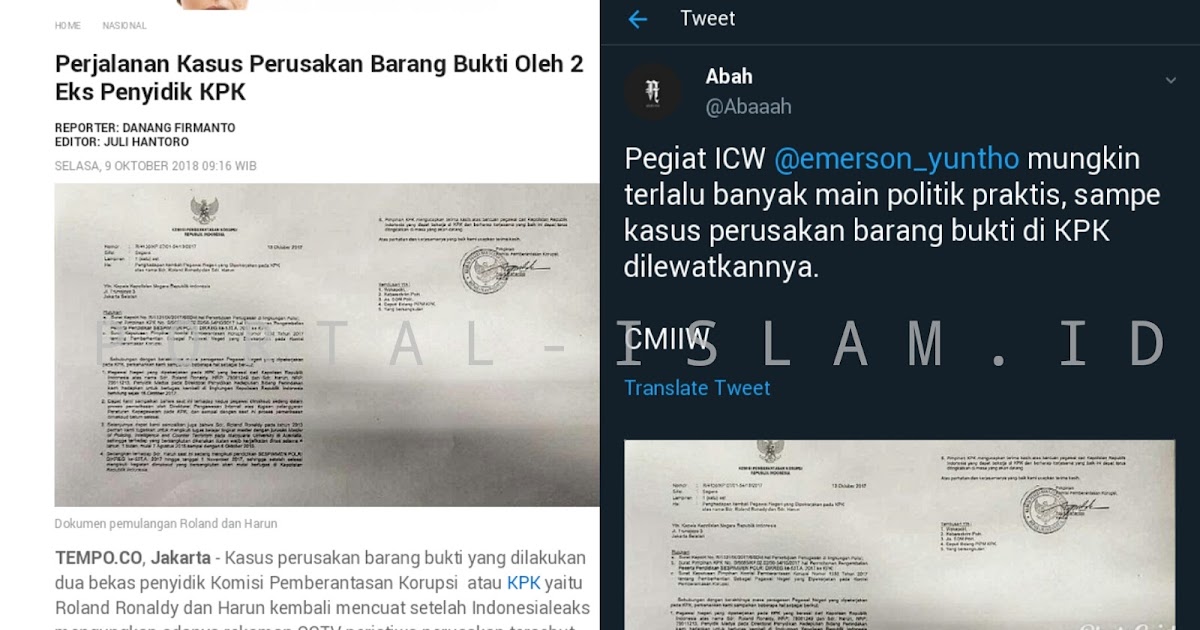Tap the back arrow beside Tweet
The image size is (1200, 630).
[x=637, y=19]
